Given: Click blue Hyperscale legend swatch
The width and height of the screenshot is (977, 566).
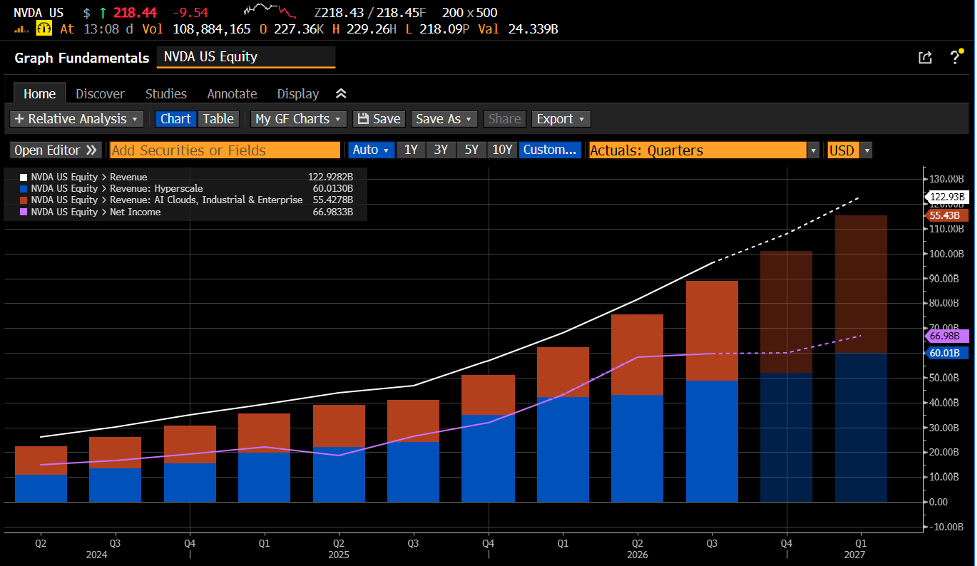Looking at the screenshot, I should (x=24, y=189).
